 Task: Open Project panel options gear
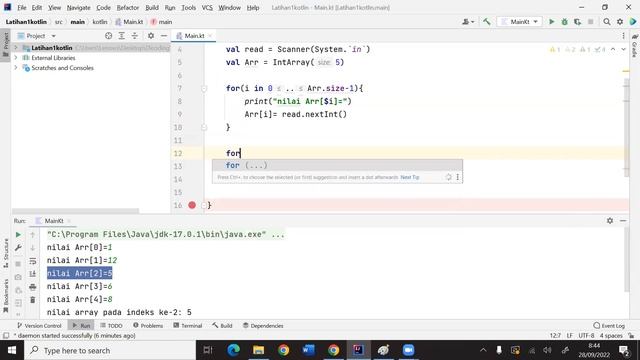(151, 36)
